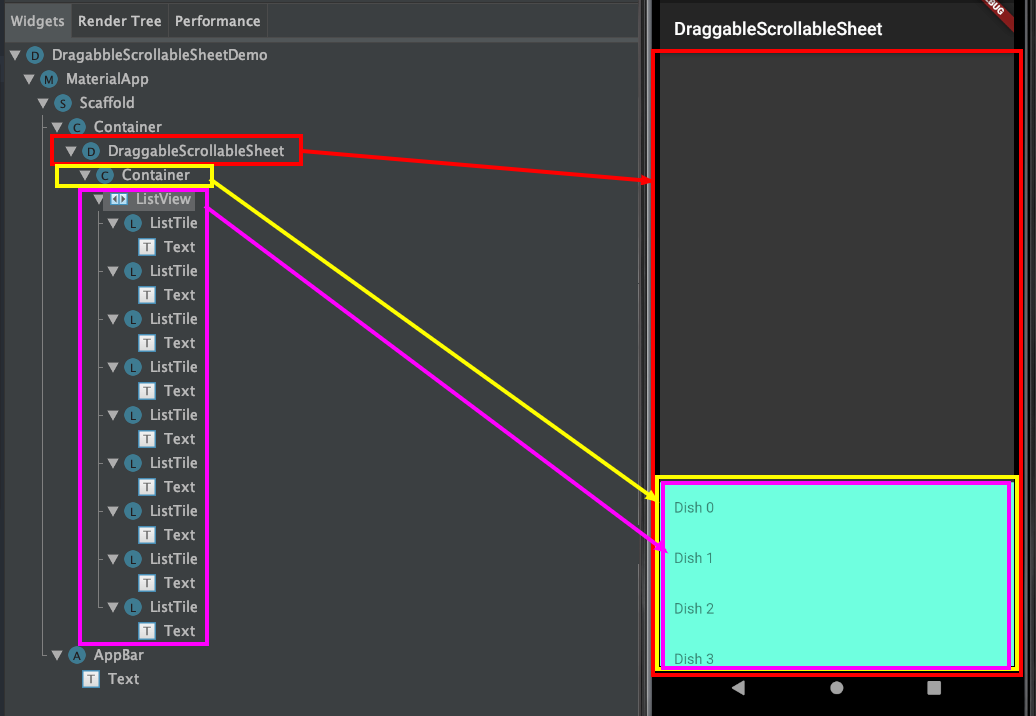Select the AppBar widget icon
The image size is (1036, 716).
pos(77,655)
